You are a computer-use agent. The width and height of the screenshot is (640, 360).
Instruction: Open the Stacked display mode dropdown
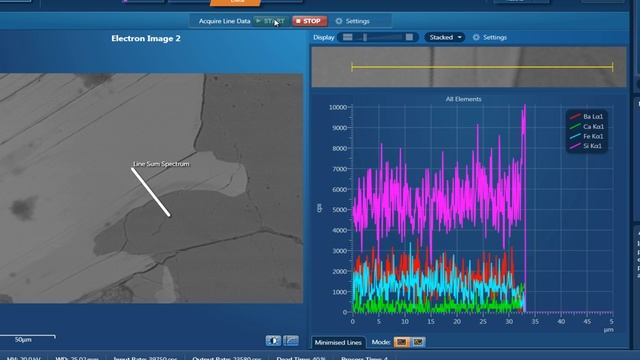[x=444, y=38]
